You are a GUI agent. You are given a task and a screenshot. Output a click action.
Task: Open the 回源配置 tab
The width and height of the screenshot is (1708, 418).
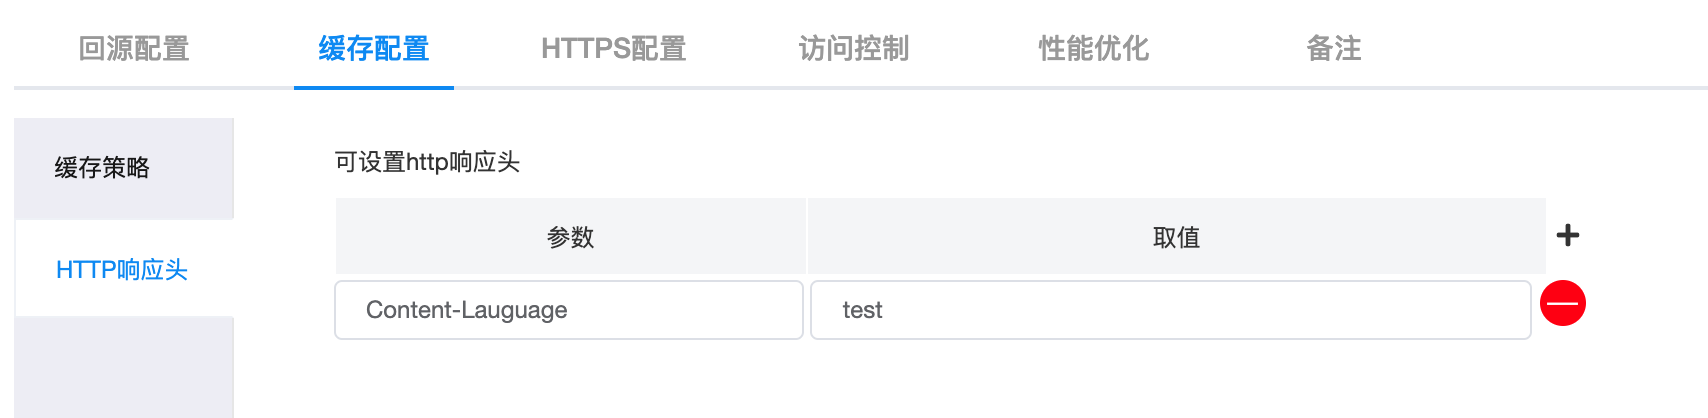pyautogui.click(x=134, y=48)
